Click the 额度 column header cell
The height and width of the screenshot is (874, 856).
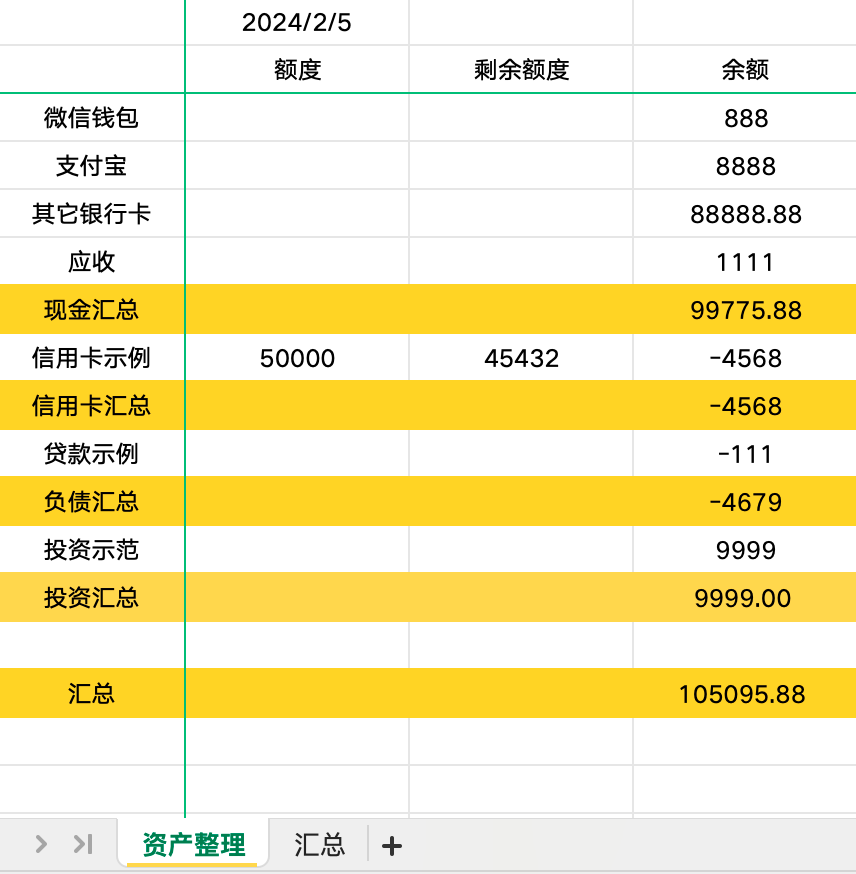point(297,70)
